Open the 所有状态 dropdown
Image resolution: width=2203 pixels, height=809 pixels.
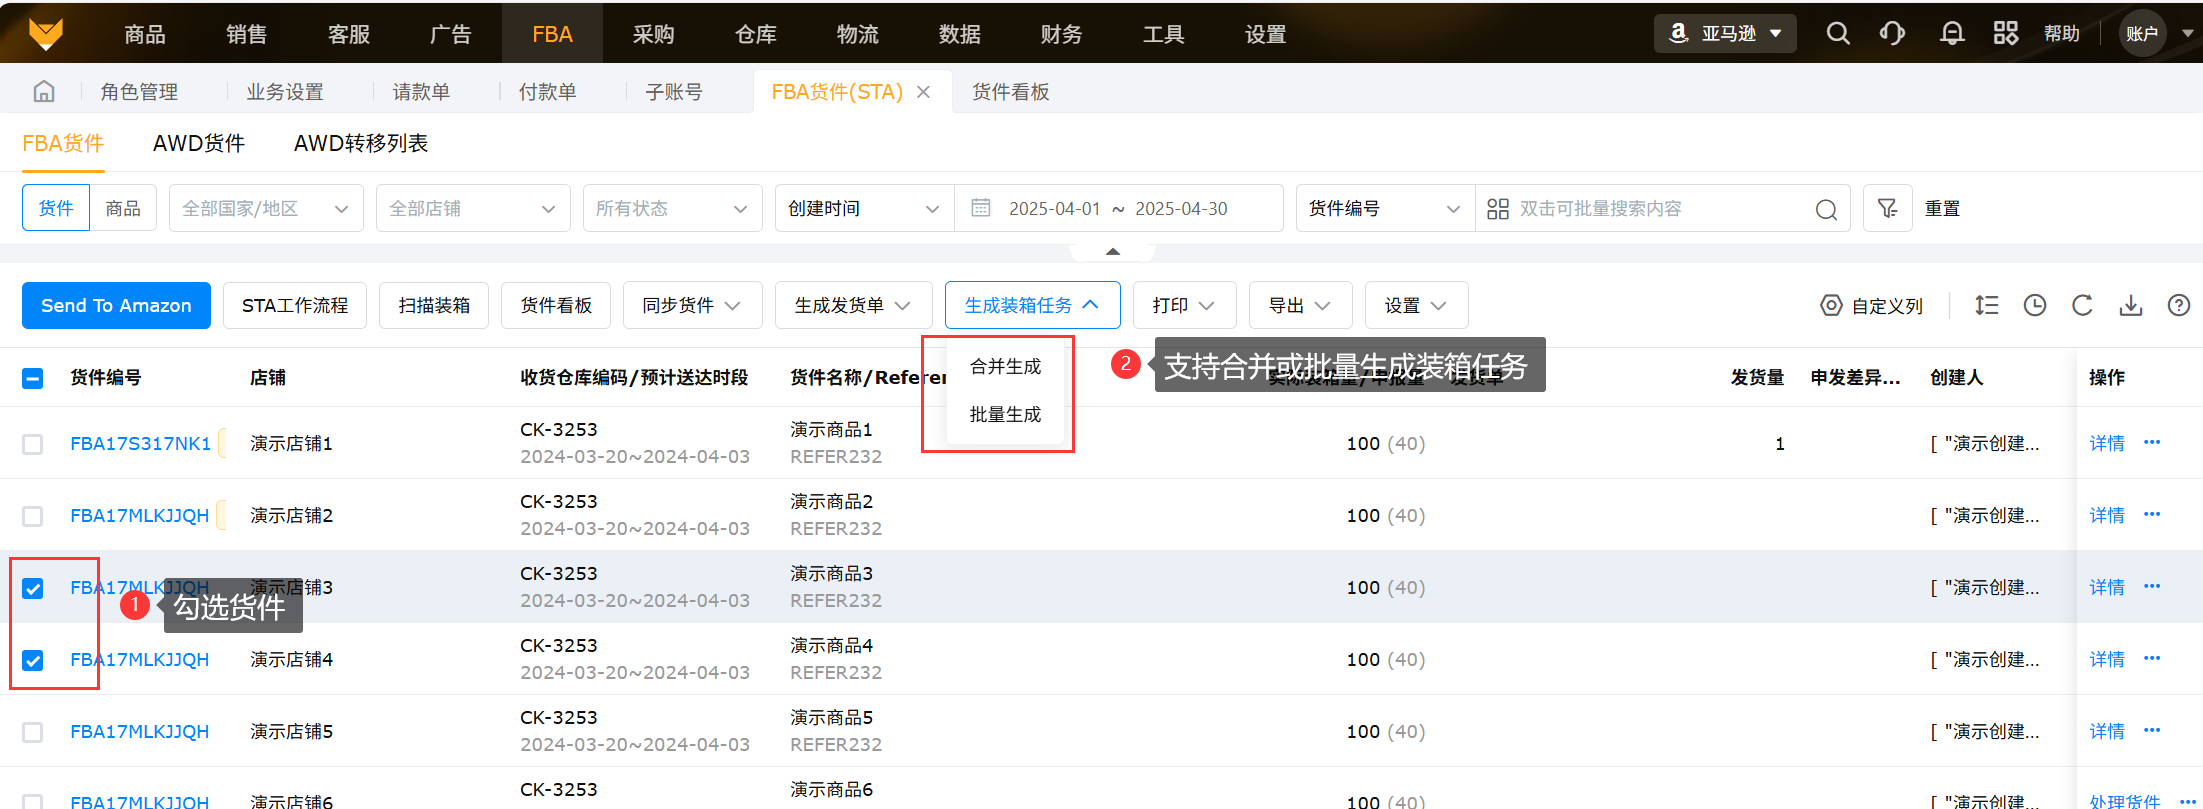pos(672,208)
